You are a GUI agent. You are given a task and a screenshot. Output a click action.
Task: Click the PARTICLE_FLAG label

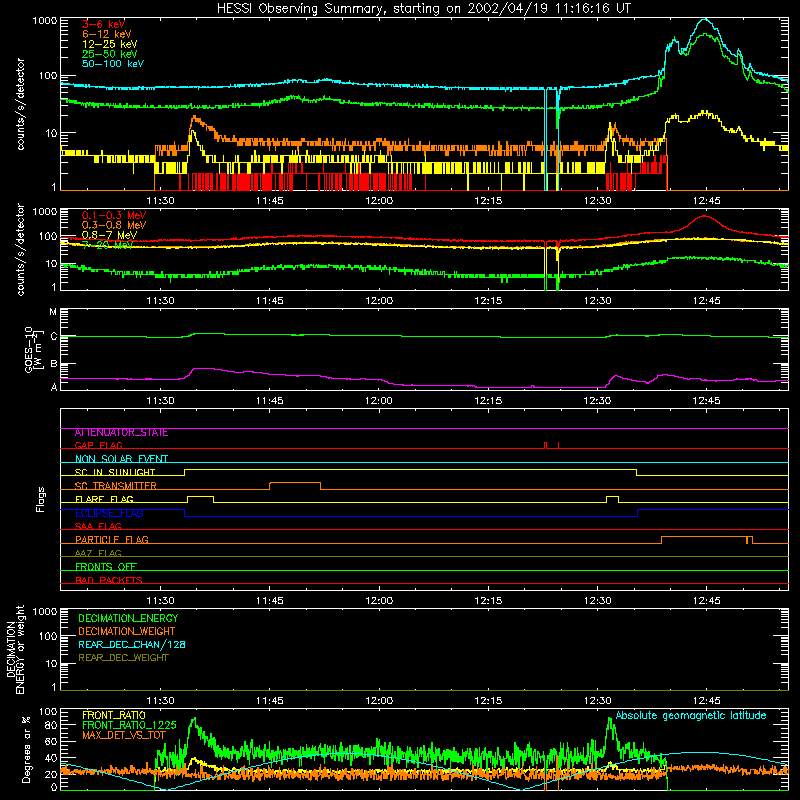(x=112, y=539)
